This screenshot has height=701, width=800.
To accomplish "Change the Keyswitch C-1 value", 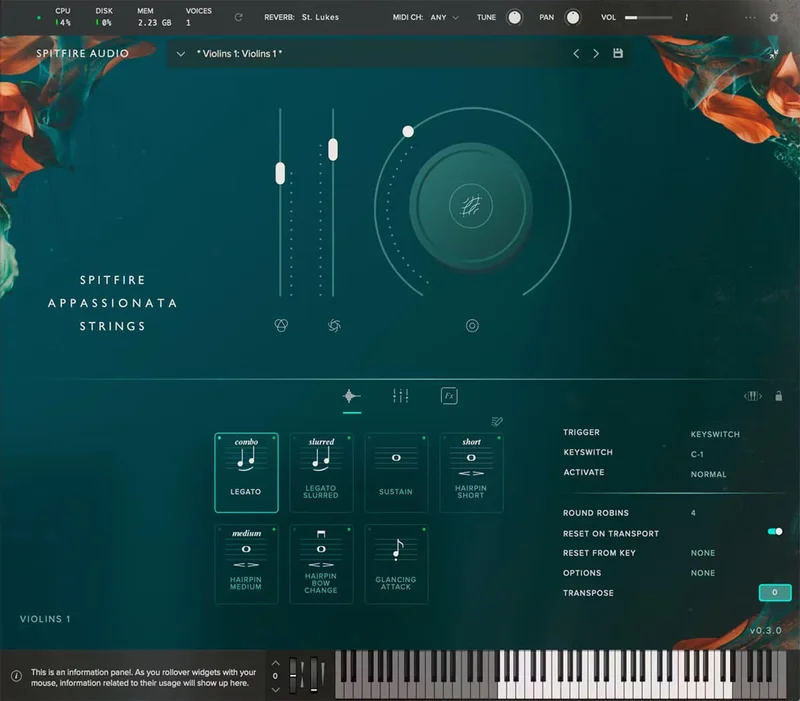I will tap(697, 454).
